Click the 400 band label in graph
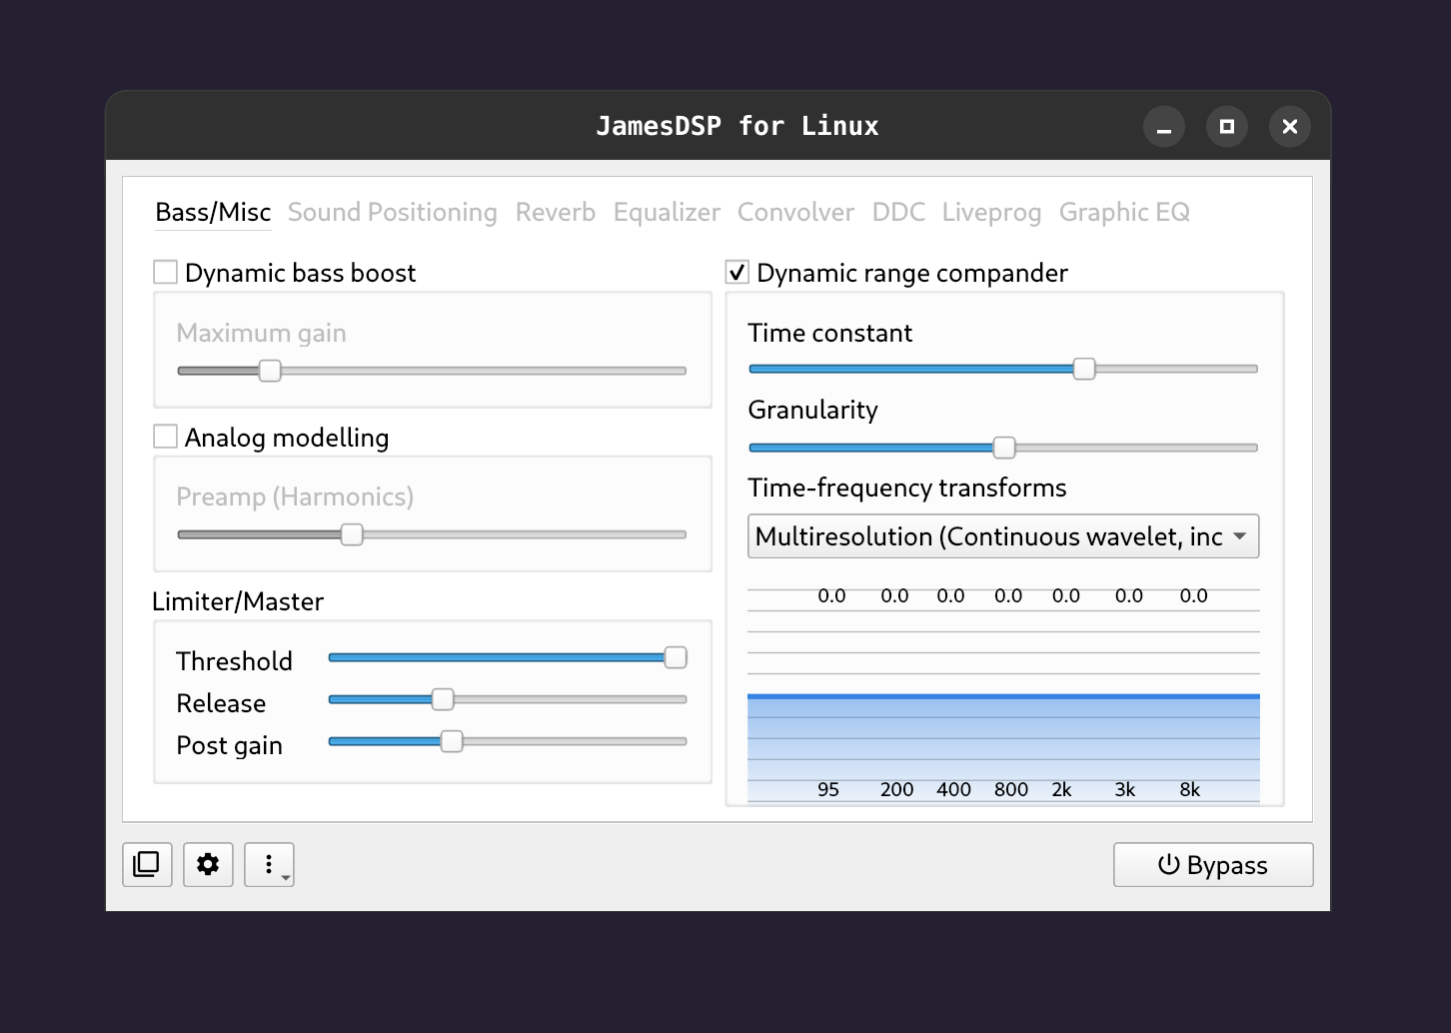This screenshot has width=1451, height=1033. (x=954, y=789)
